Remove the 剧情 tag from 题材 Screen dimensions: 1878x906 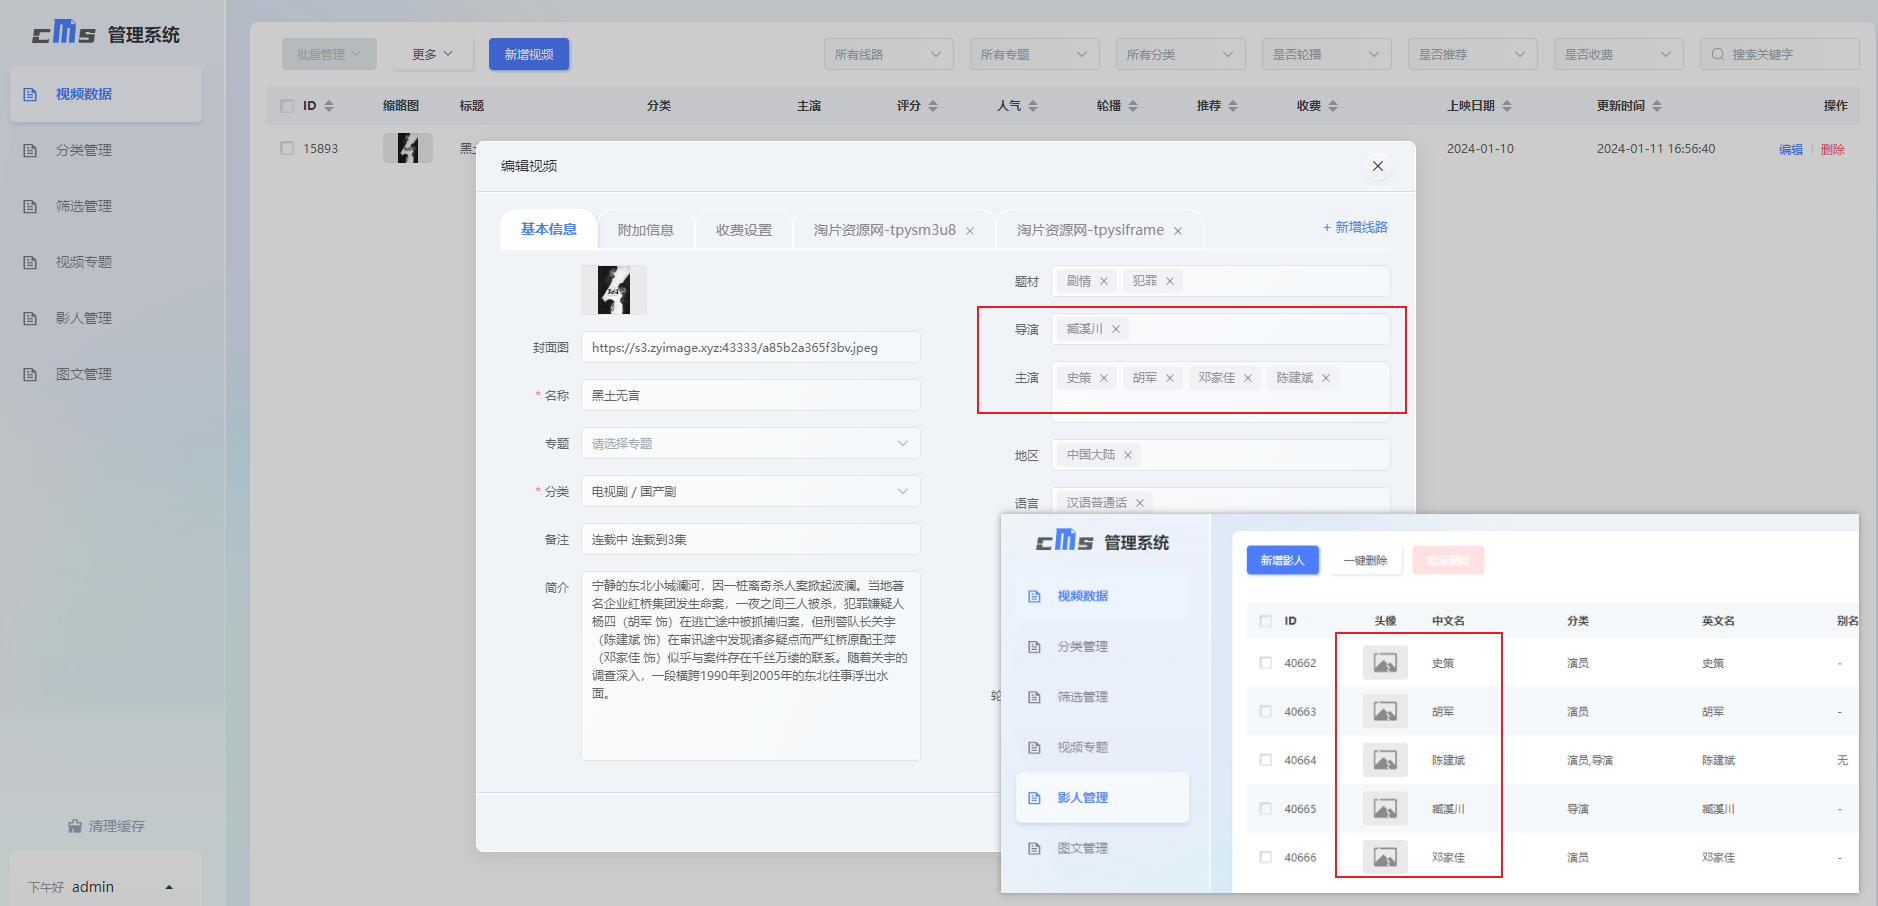coord(1104,281)
